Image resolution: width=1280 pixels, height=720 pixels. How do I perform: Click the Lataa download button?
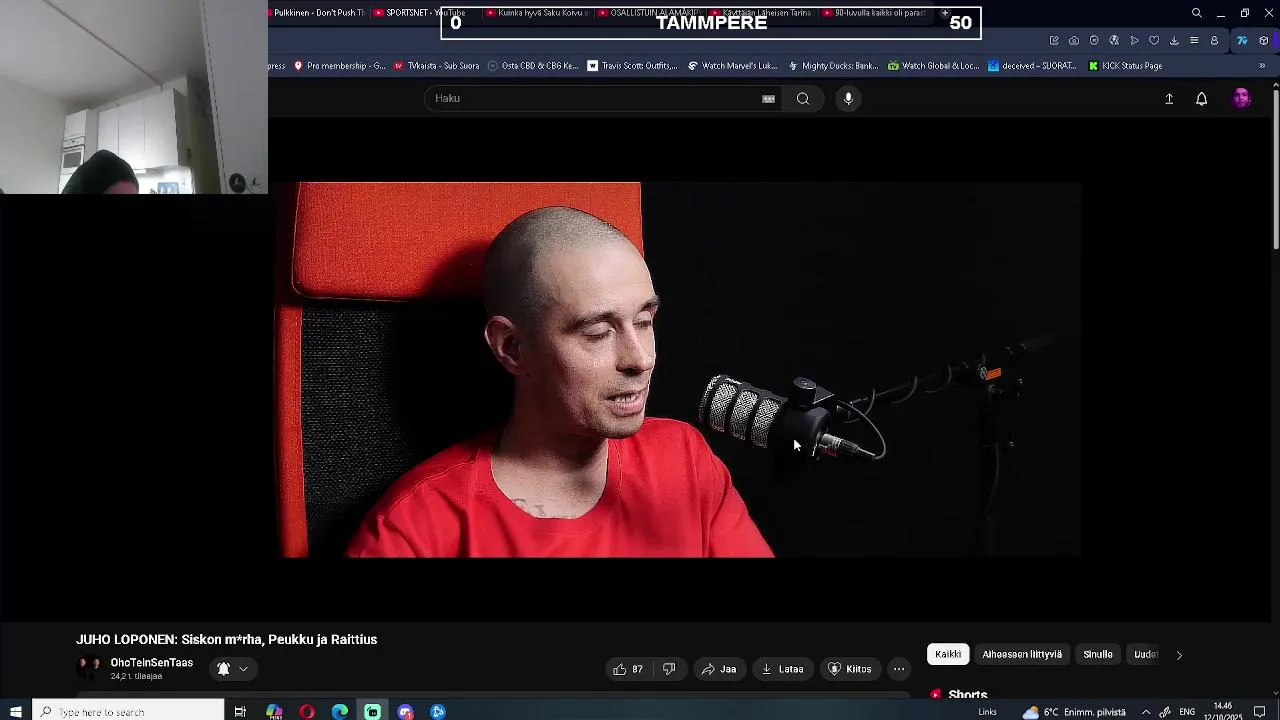point(782,669)
